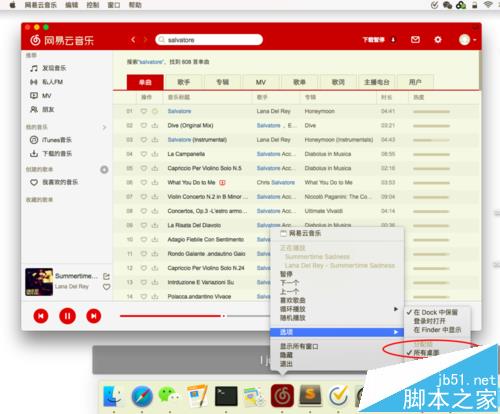Screen dimensions: 500x414
Task: Enable 登录时打开 in the options submenu
Action: (x=429, y=321)
